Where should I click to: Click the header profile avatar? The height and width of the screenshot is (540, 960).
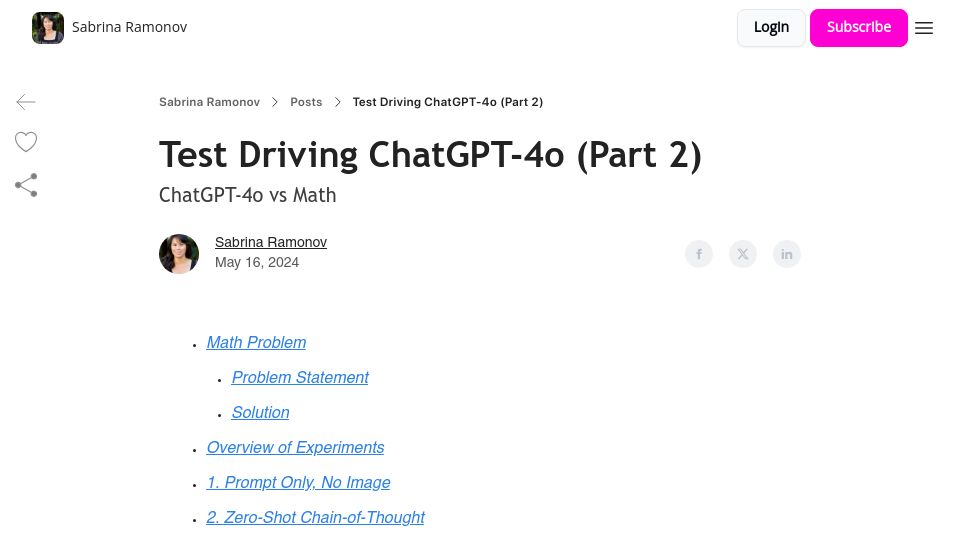(48, 28)
